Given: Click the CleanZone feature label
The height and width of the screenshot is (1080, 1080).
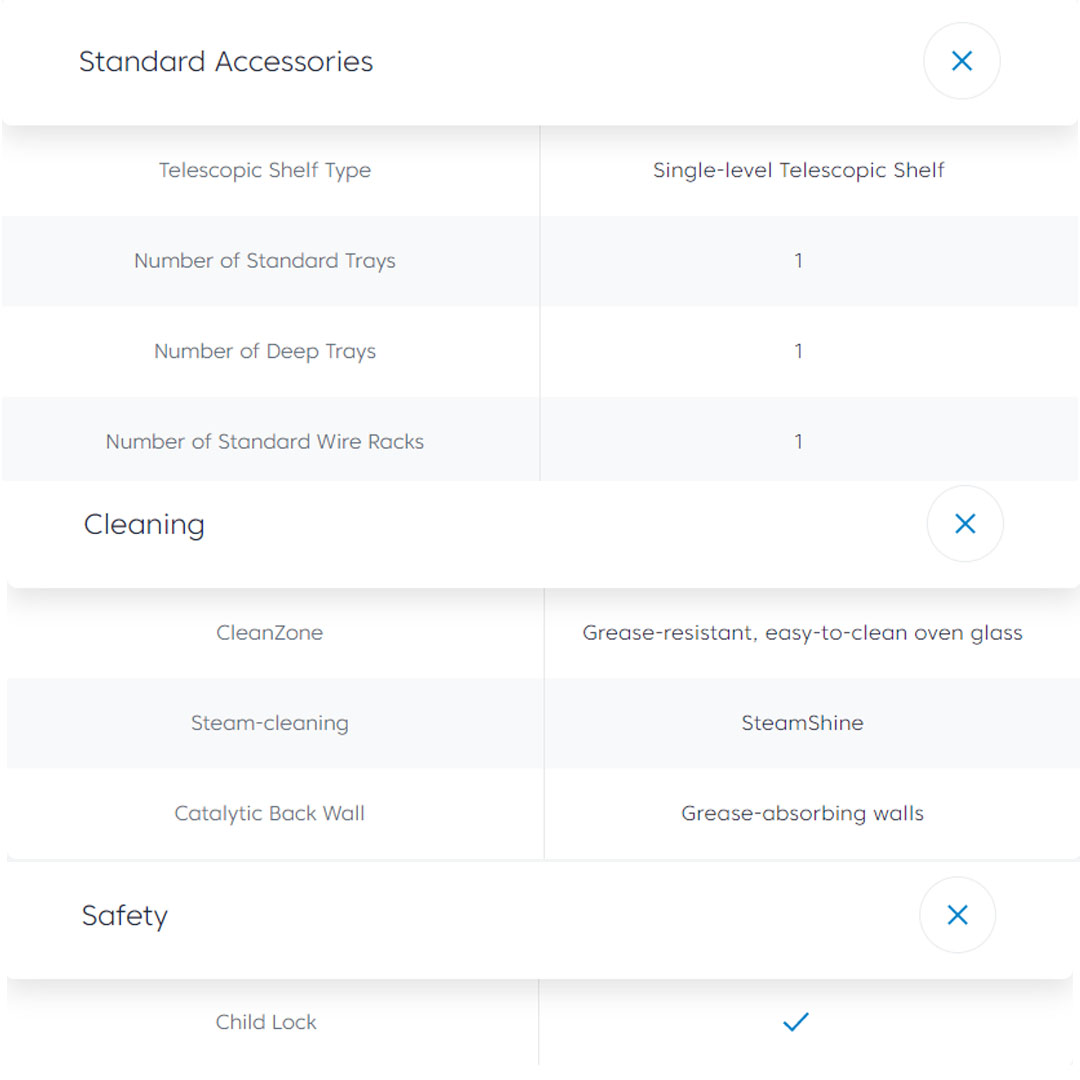Looking at the screenshot, I should tap(270, 633).
